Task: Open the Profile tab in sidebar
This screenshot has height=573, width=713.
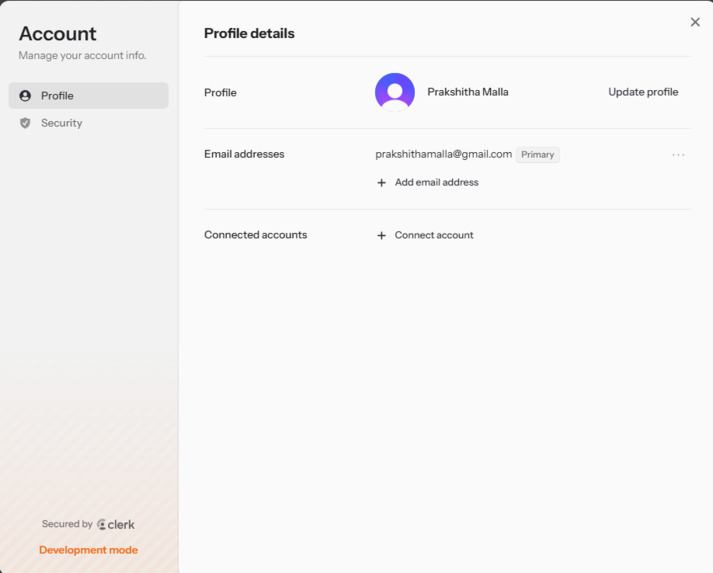Action: pyautogui.click(x=88, y=96)
